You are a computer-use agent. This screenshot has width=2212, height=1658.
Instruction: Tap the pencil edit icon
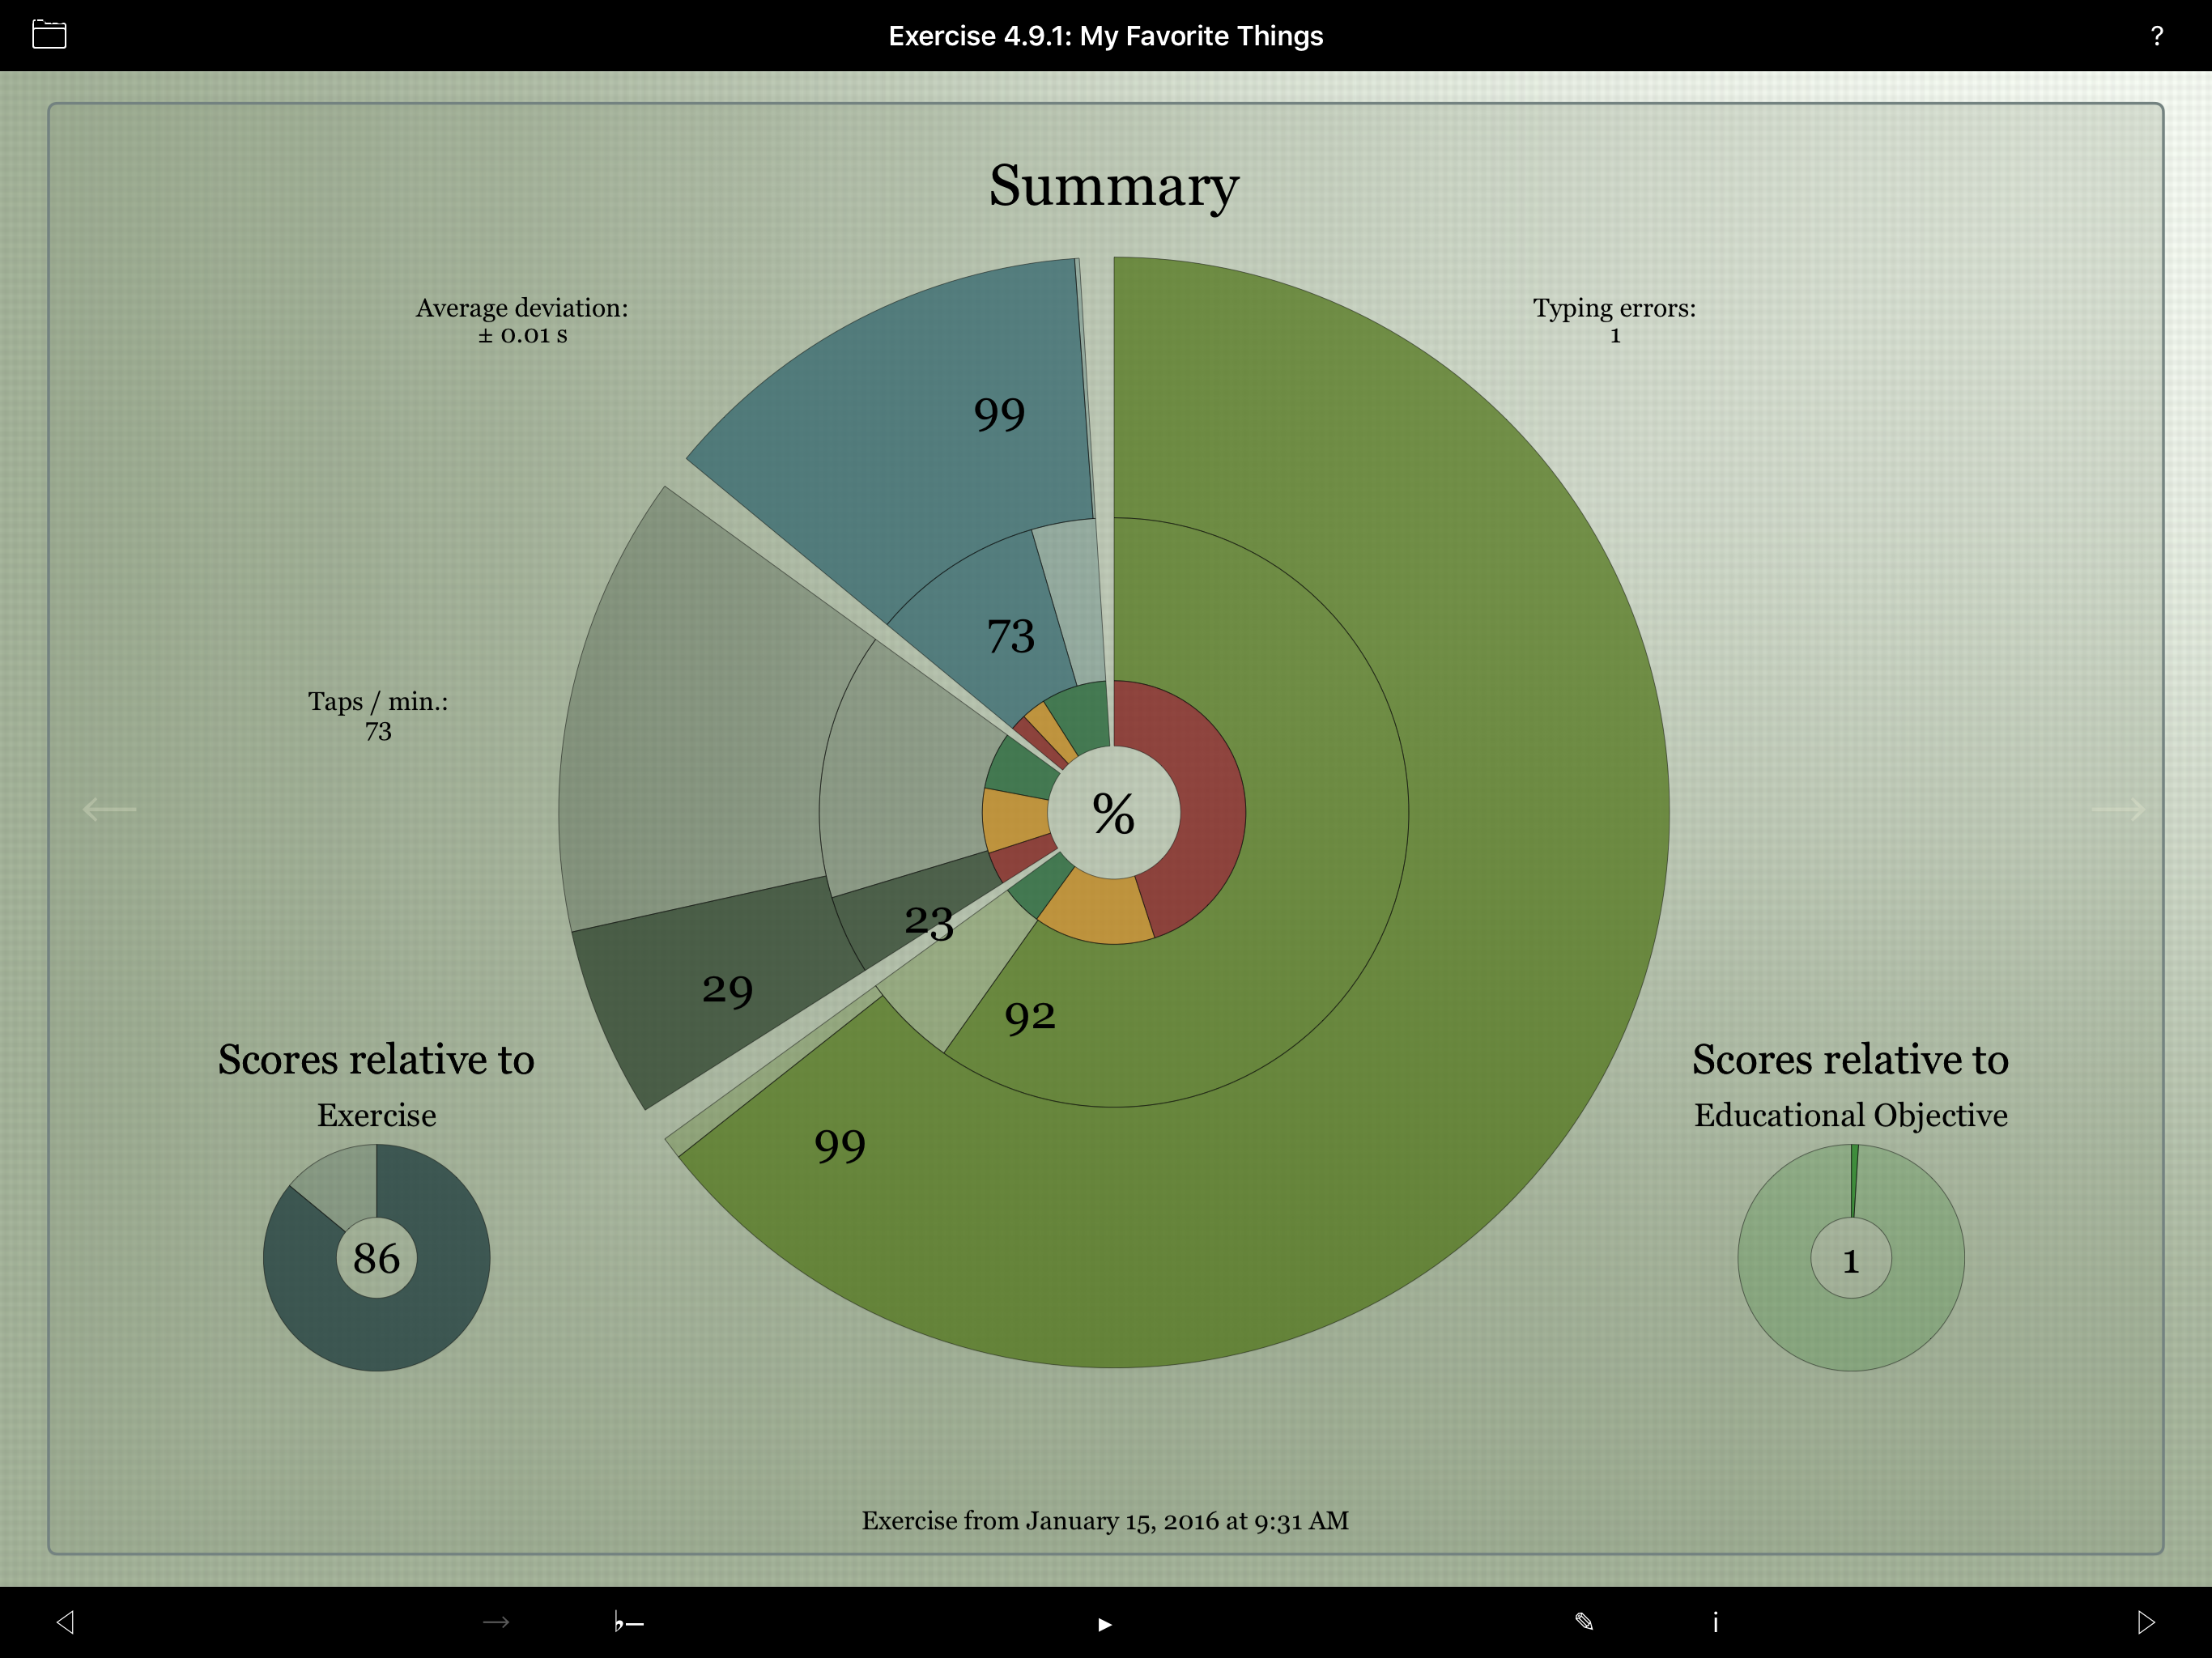[1584, 1622]
